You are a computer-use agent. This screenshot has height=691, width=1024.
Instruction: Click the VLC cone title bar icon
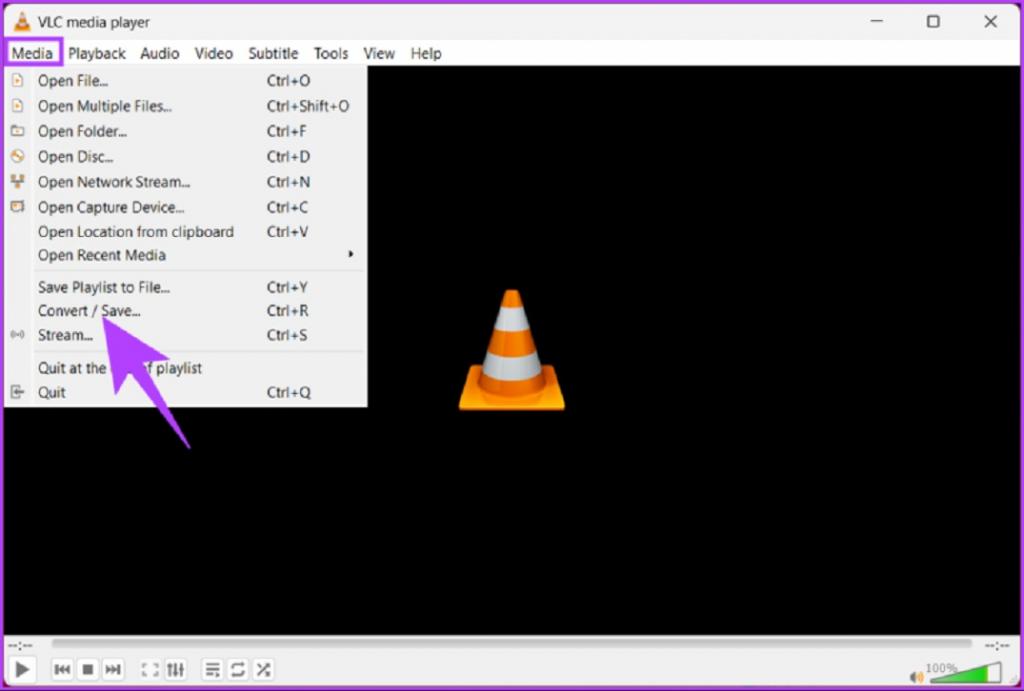point(22,22)
